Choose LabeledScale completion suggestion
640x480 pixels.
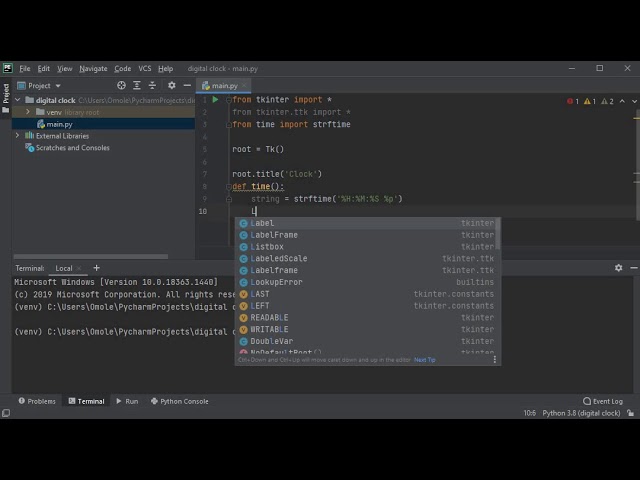(367, 259)
